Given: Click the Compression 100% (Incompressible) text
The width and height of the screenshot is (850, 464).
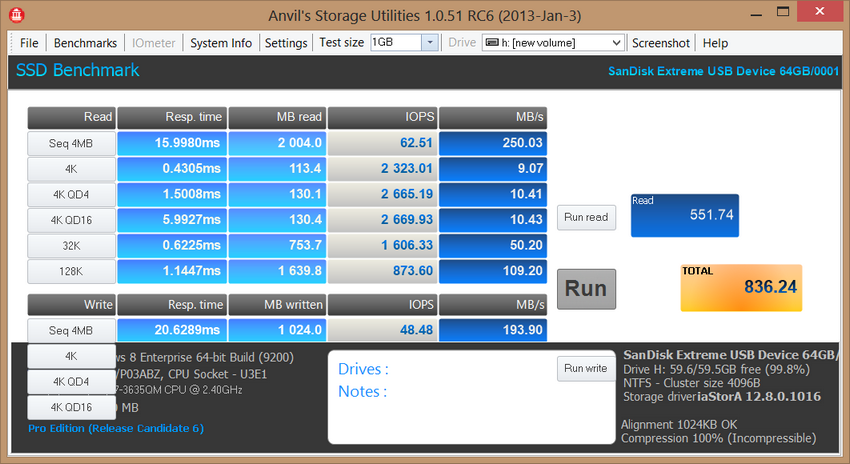Looking at the screenshot, I should [x=718, y=438].
